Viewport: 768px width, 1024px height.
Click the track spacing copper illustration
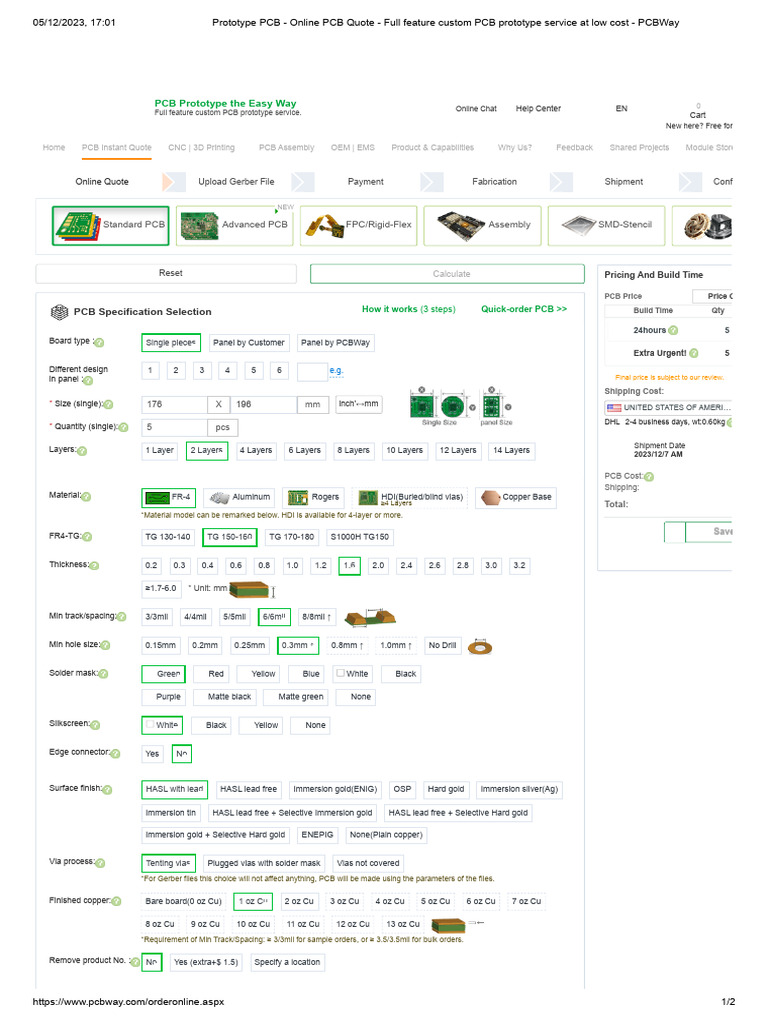coord(370,616)
